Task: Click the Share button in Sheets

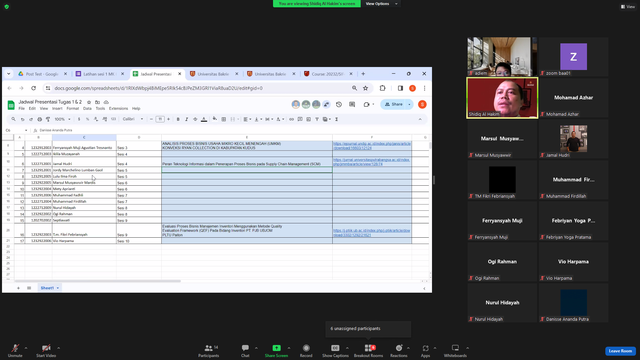Action: pyautogui.click(x=394, y=104)
